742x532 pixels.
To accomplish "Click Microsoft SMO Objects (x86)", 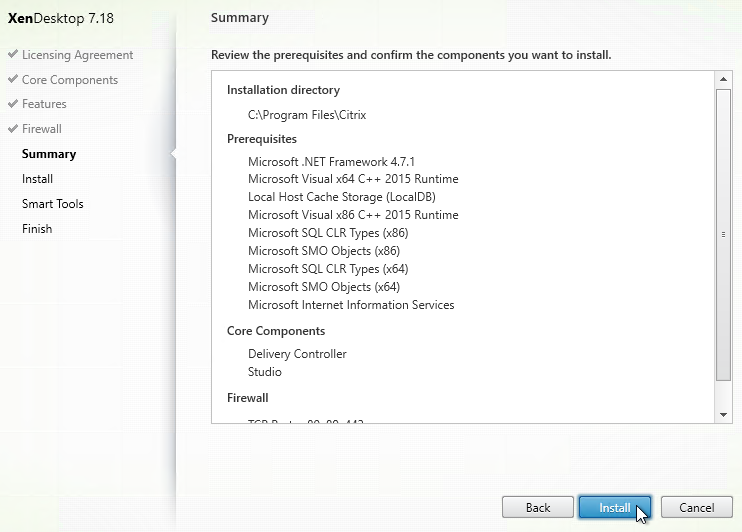I will [324, 251].
